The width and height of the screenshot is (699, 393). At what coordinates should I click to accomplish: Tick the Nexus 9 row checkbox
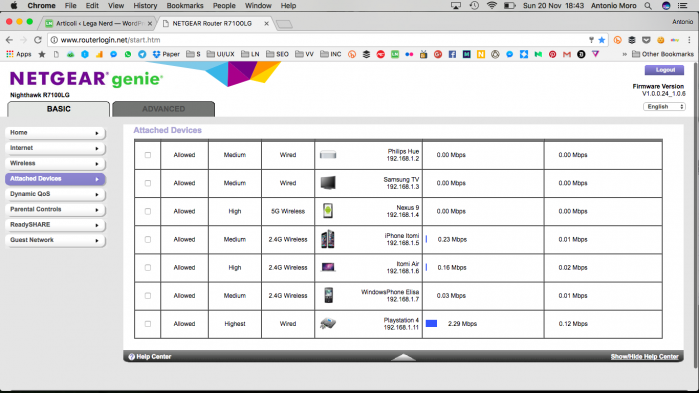[148, 211]
